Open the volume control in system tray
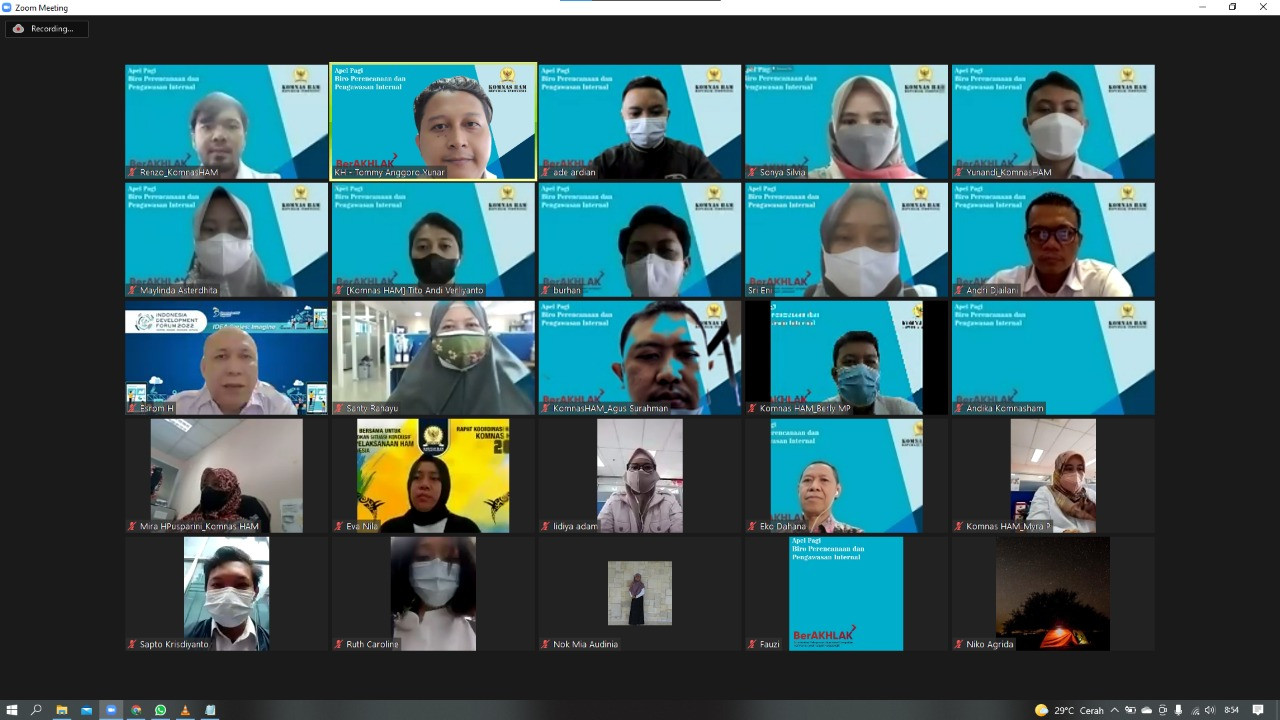This screenshot has height=720, width=1280. [x=1210, y=710]
